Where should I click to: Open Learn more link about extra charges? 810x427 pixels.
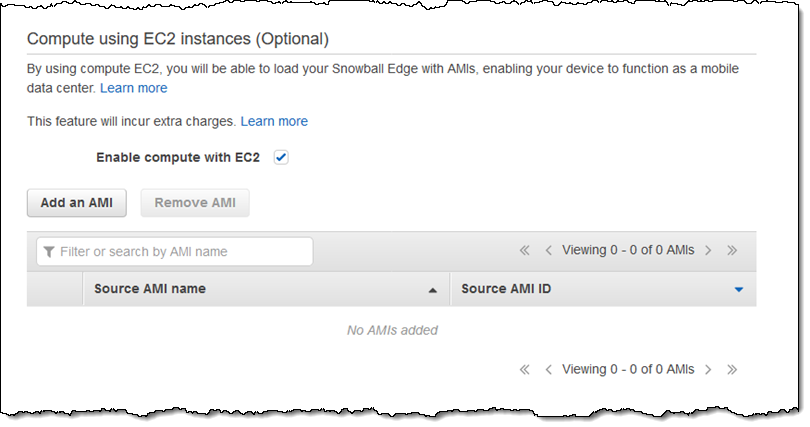pos(274,121)
